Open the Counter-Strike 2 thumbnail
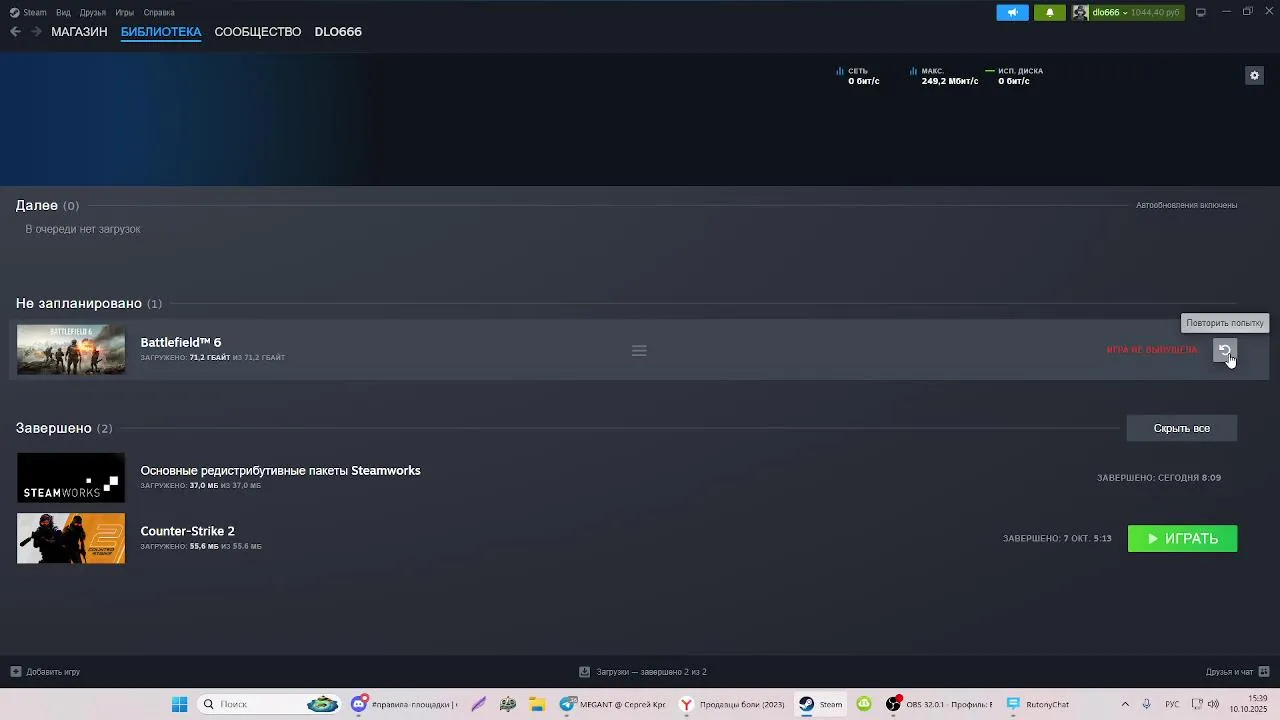 click(x=71, y=538)
